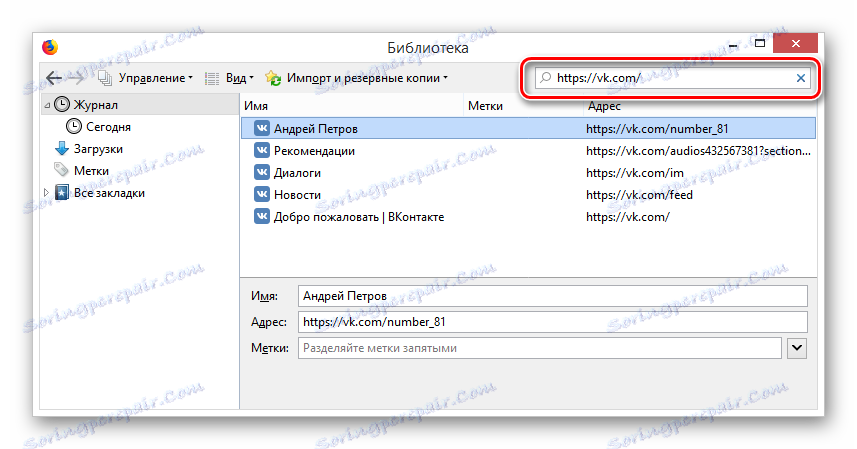Open Импорт и резервные копии menu
This screenshot has width=857, height=449.
(x=367, y=78)
